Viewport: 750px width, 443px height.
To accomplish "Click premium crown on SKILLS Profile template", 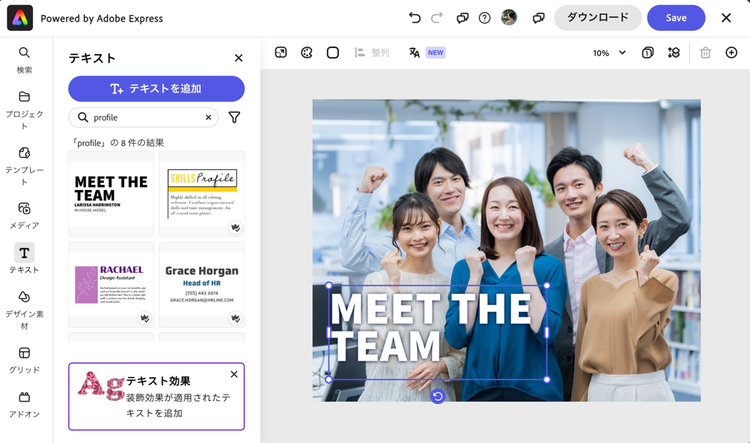I will pyautogui.click(x=235, y=227).
